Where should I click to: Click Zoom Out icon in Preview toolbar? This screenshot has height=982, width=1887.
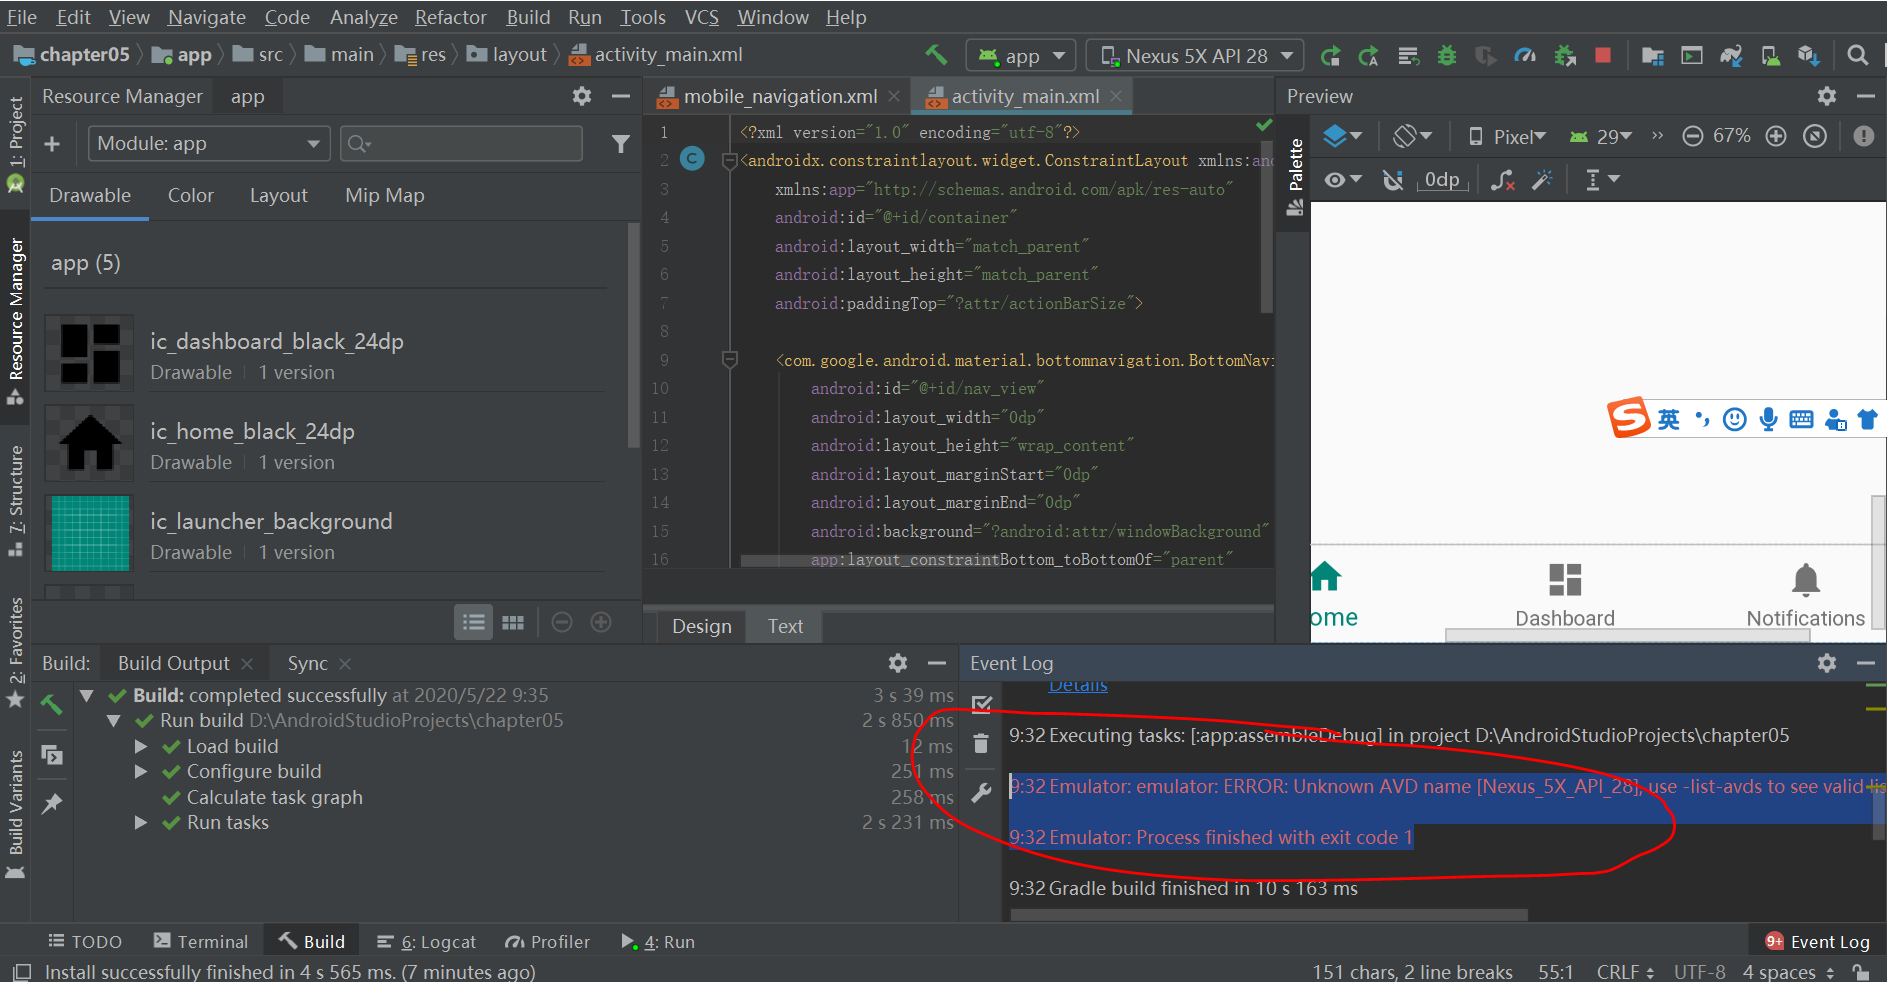[x=1692, y=136]
